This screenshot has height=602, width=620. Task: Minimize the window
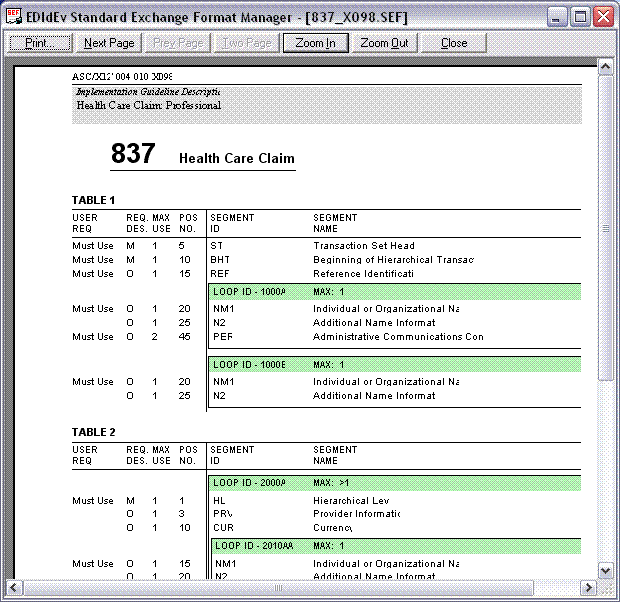(x=558, y=17)
